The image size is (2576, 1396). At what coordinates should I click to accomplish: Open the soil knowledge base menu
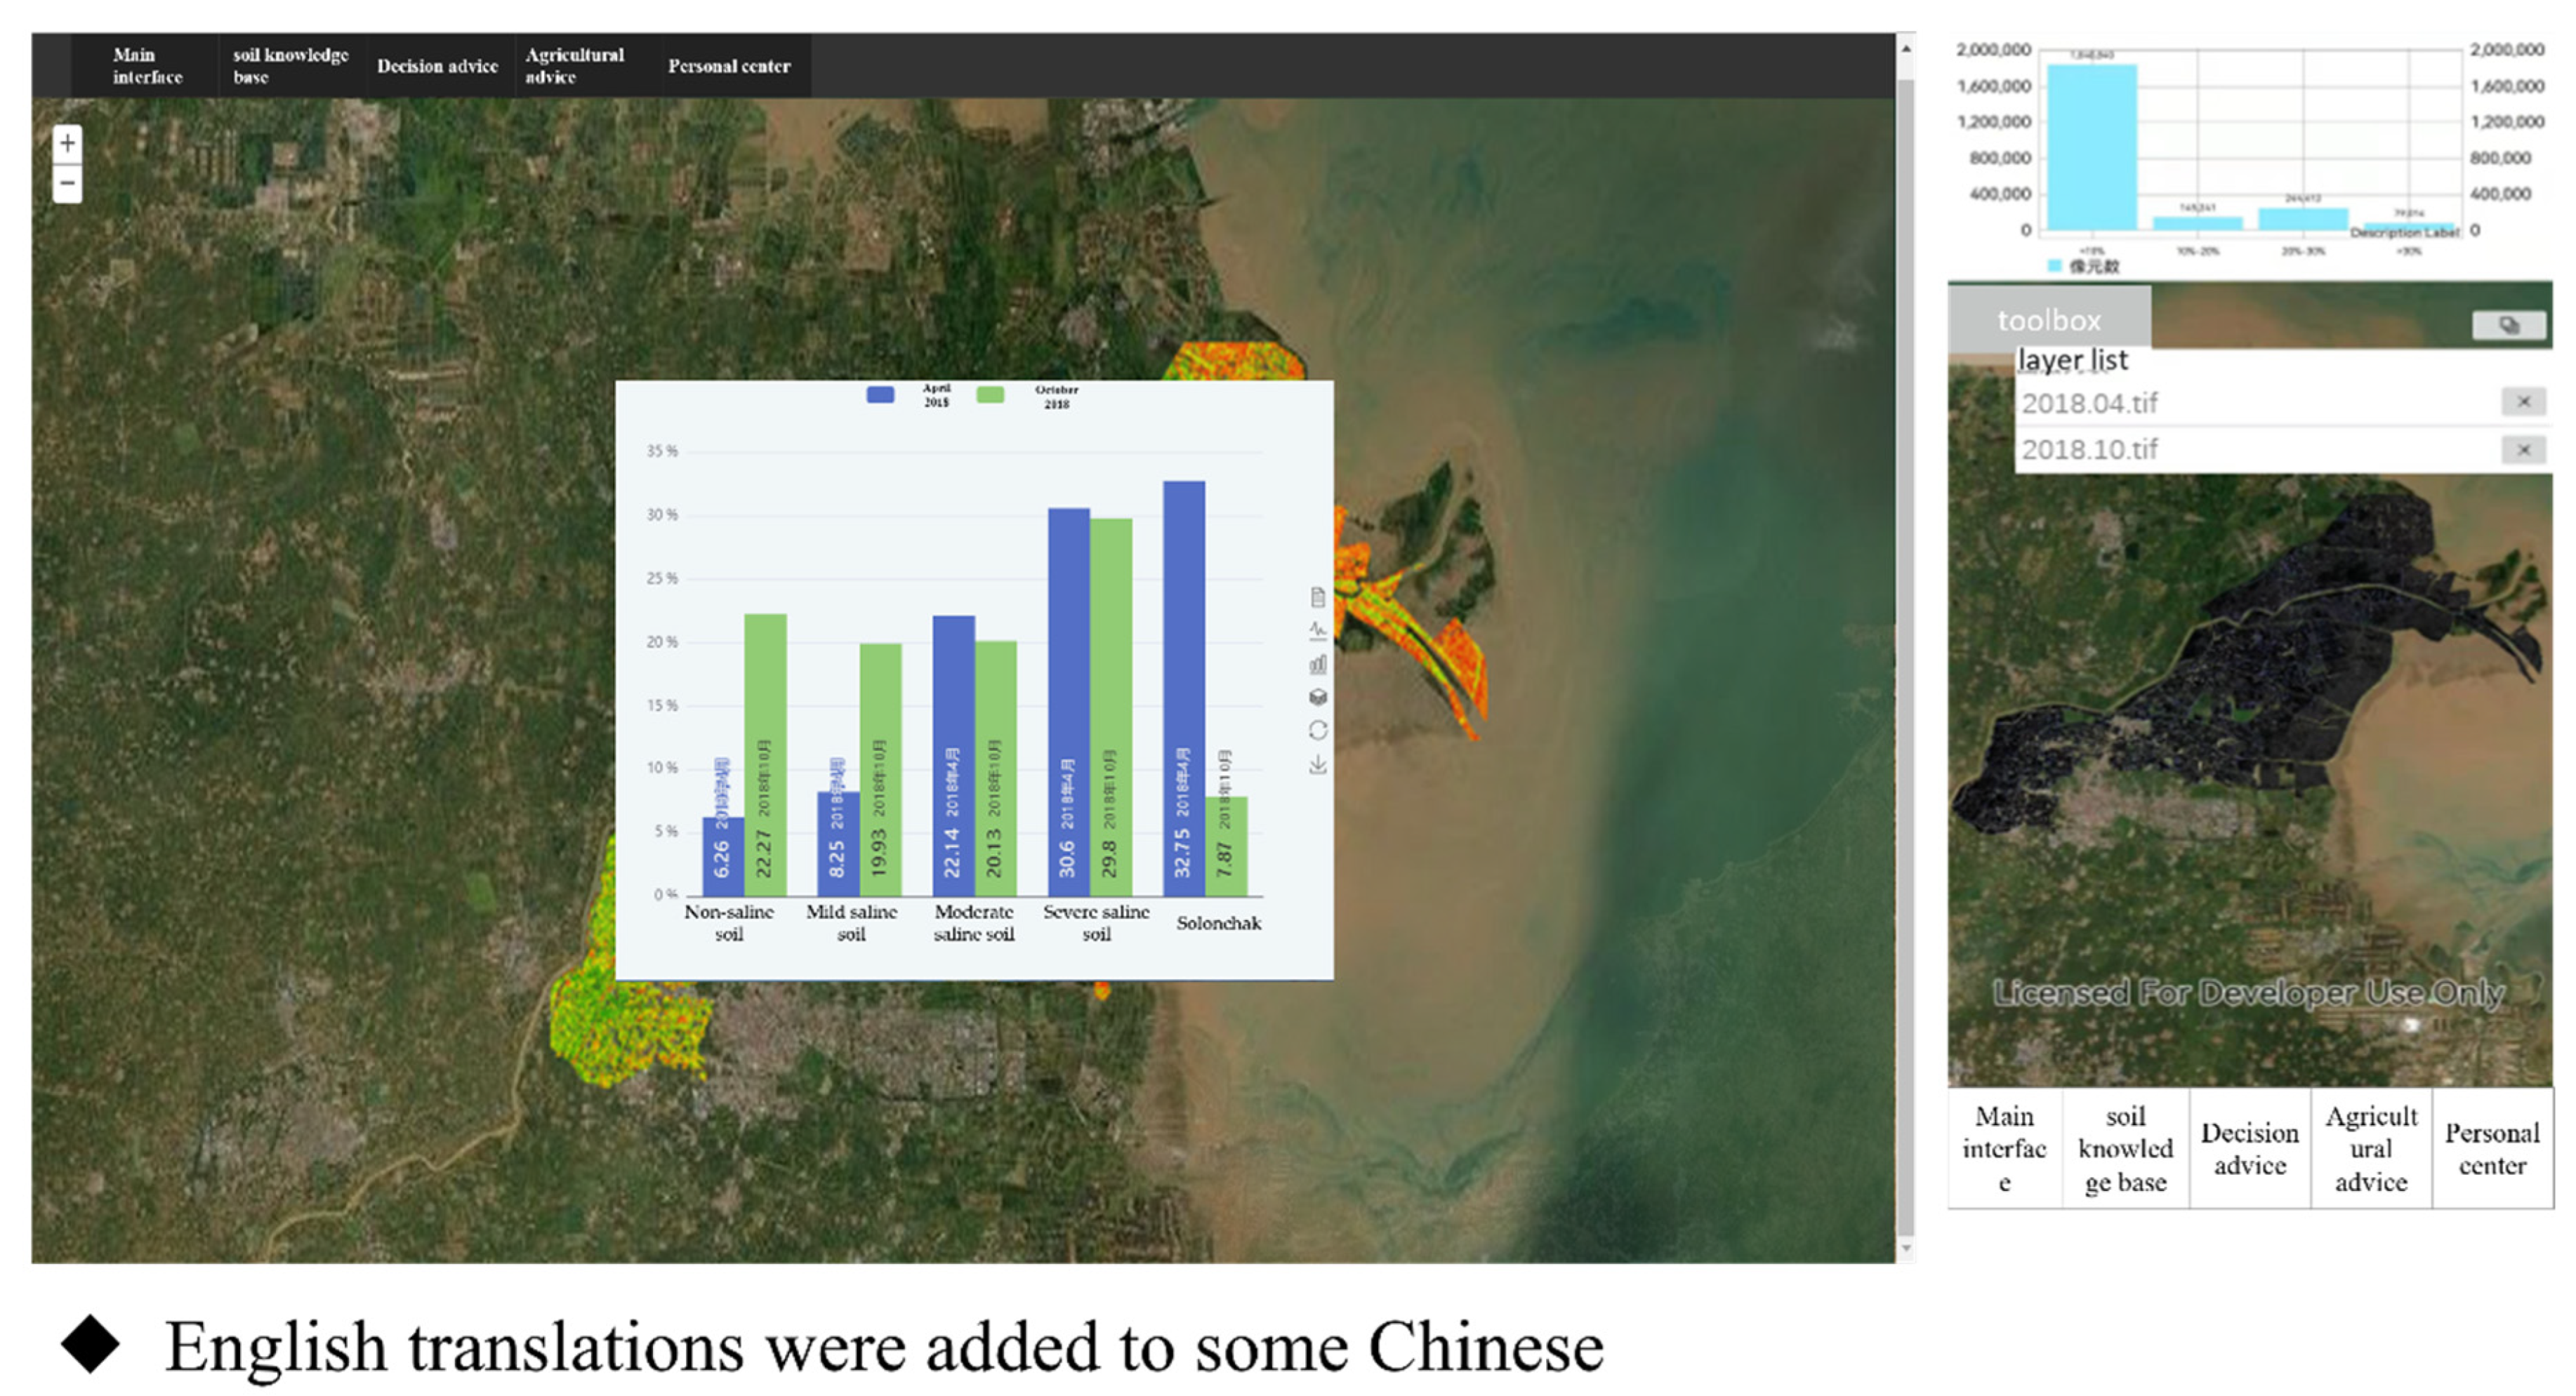(x=290, y=66)
